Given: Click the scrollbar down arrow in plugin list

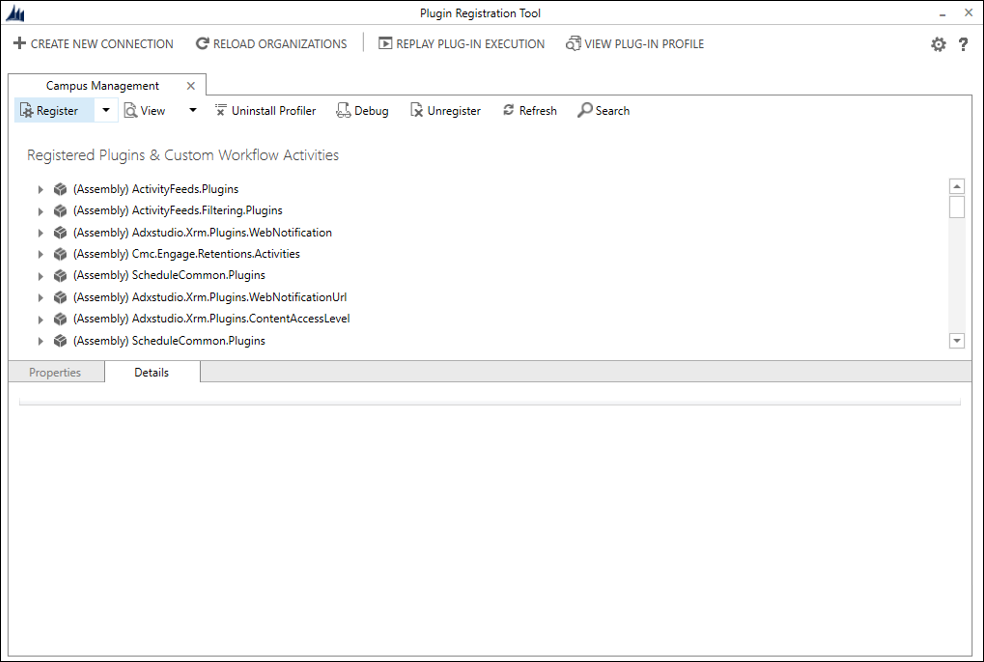Looking at the screenshot, I should [957, 341].
